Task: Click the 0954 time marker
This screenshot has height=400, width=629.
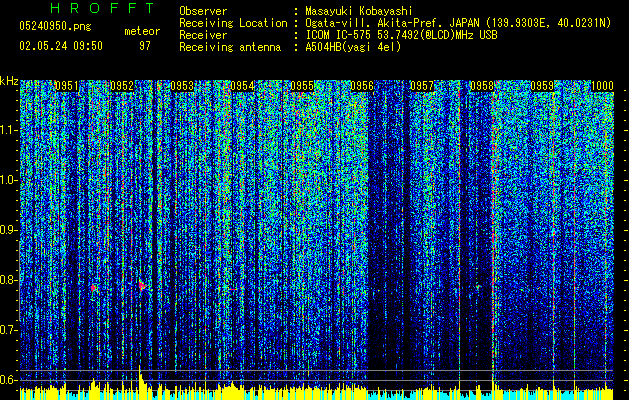Action: [242, 86]
